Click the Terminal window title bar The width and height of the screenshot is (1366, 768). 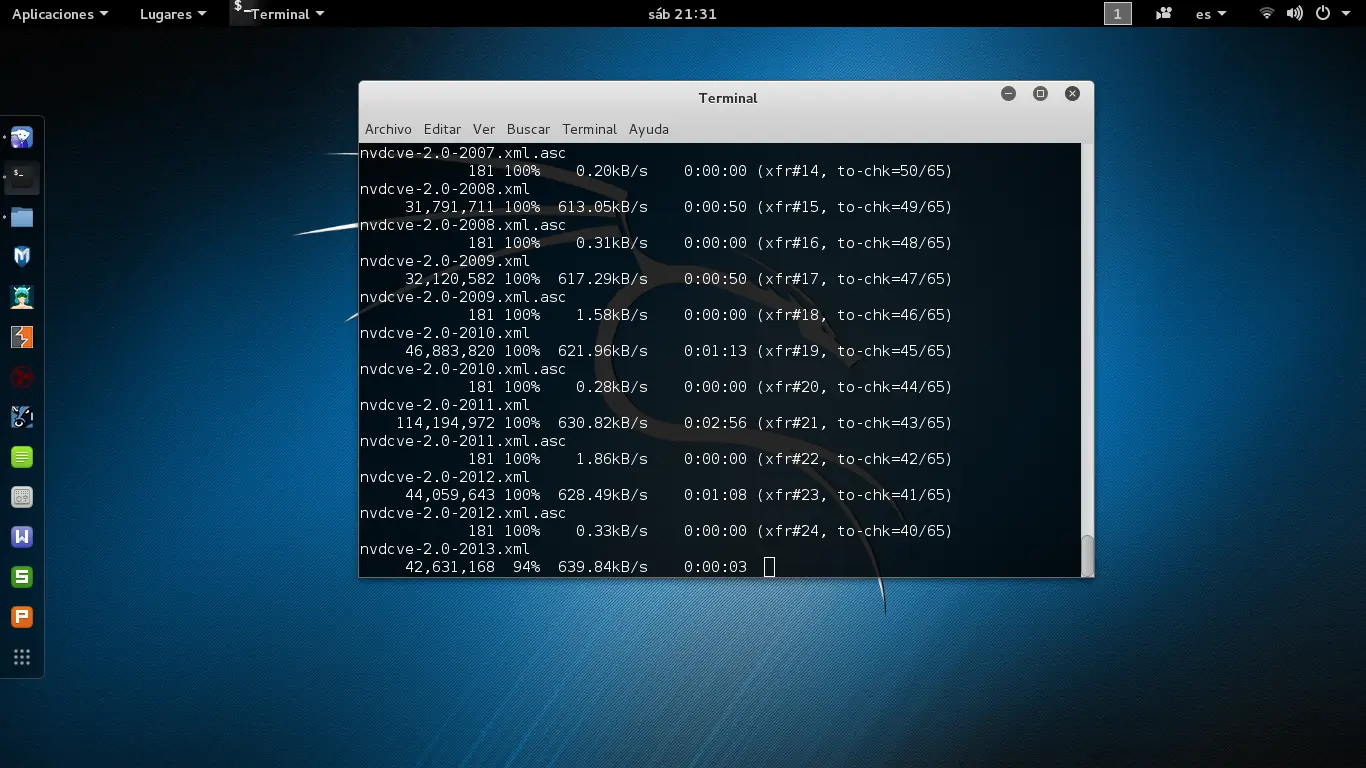(726, 97)
